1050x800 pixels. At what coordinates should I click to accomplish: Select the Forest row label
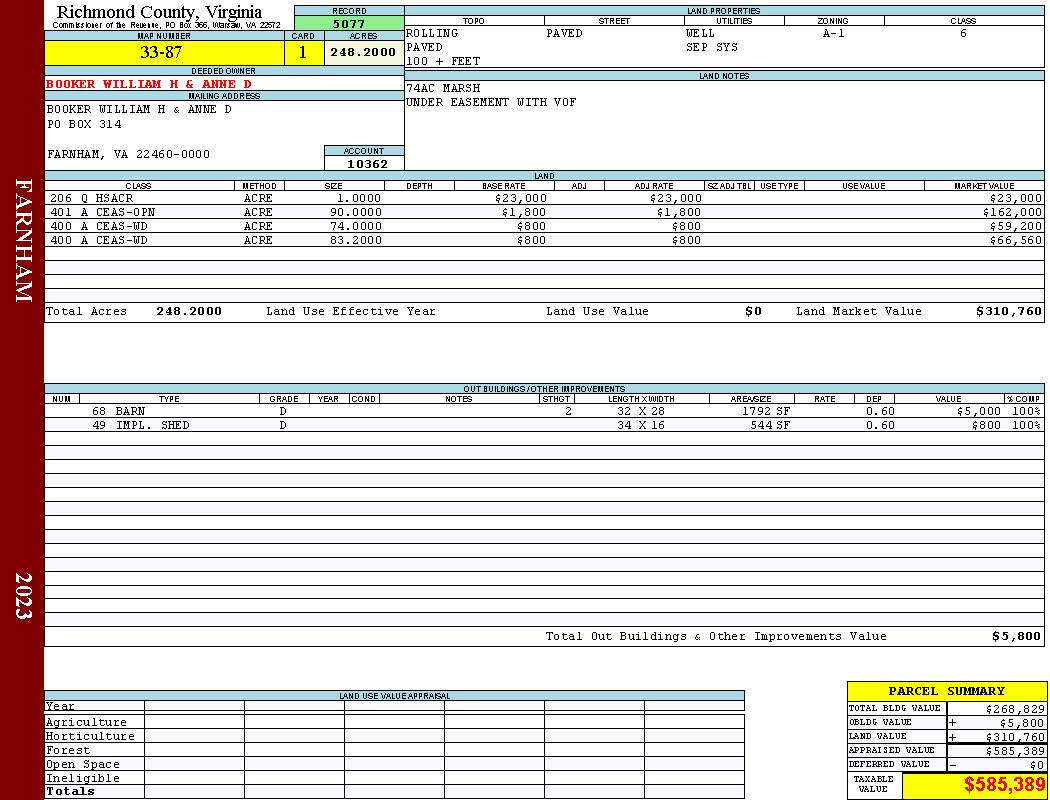point(68,750)
